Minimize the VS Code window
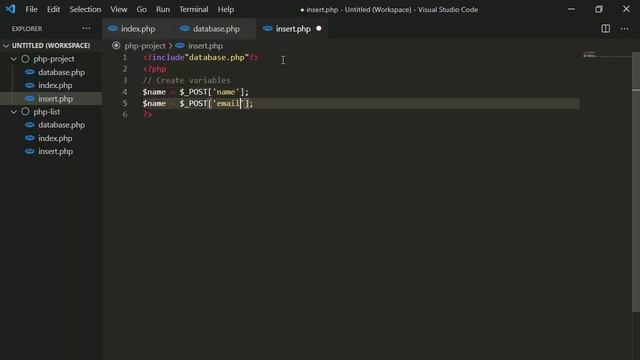This screenshot has height=360, width=640. click(571, 9)
